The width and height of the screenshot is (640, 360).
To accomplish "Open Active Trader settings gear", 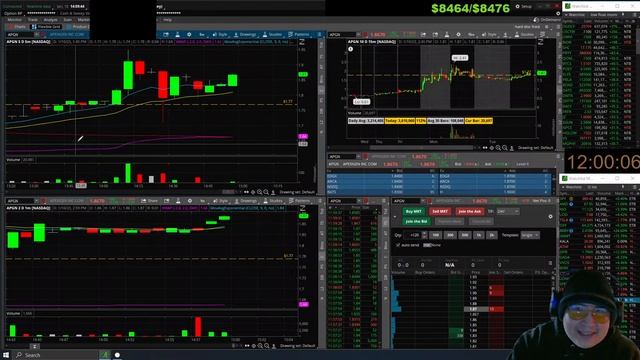I will coord(550,217).
